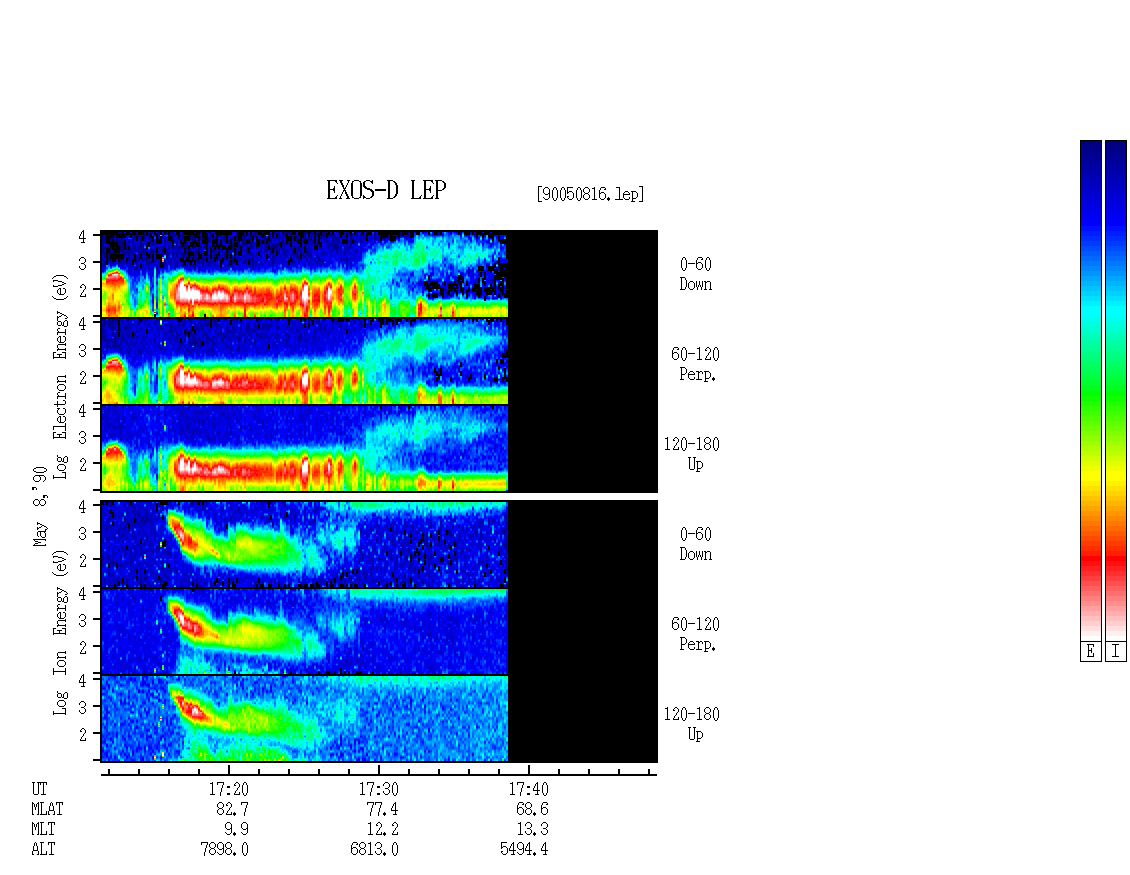The height and width of the screenshot is (875, 1130).
Task: Click the May 8, '90 date label
Action: point(40,506)
